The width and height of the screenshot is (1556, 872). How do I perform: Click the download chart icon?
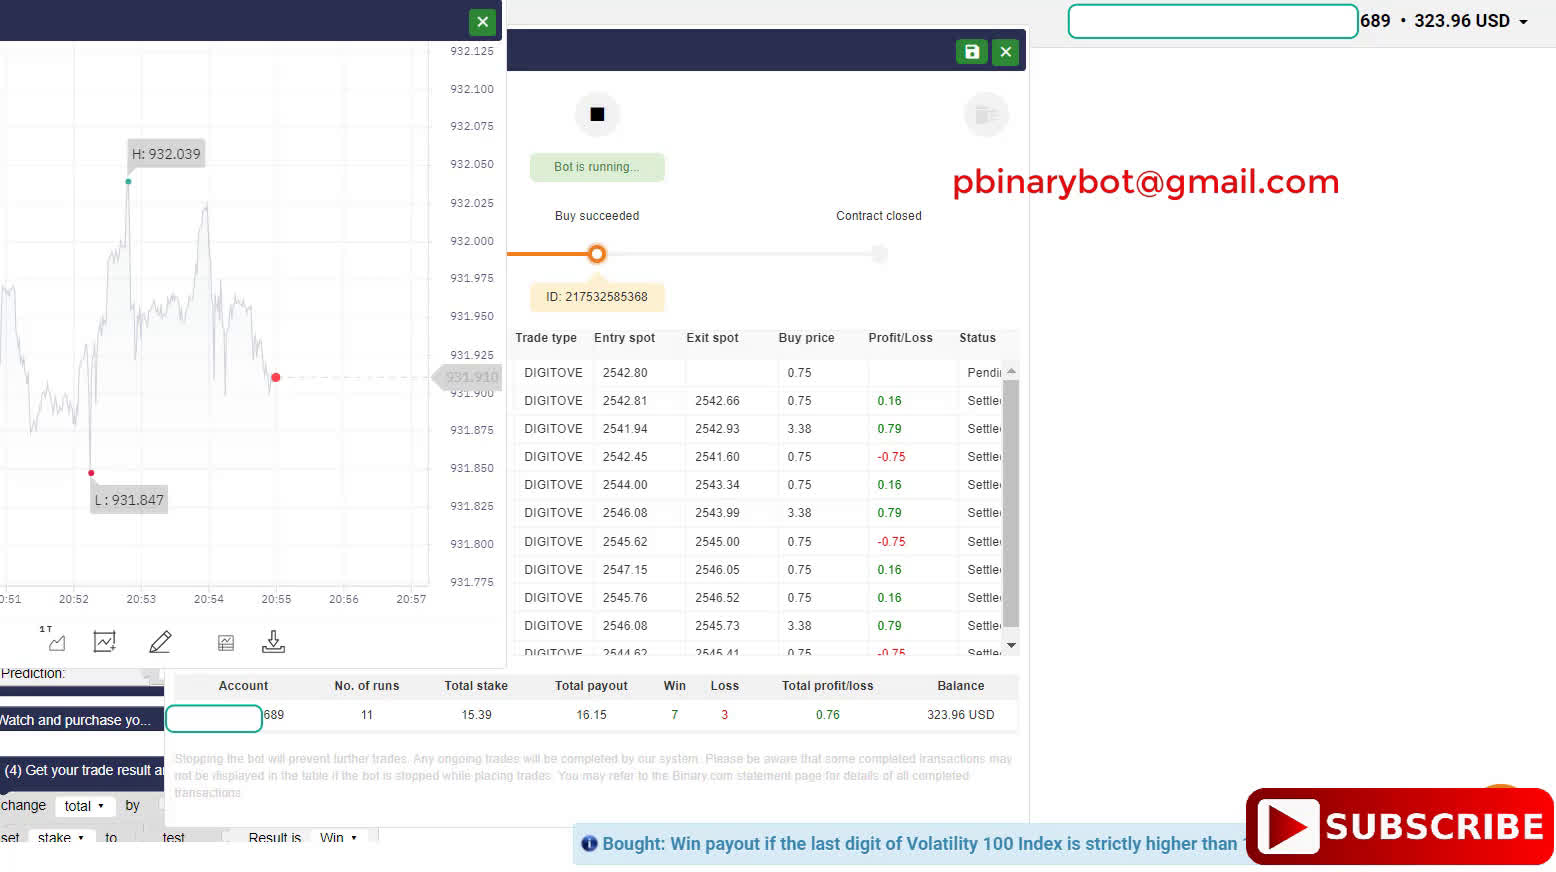click(x=273, y=641)
